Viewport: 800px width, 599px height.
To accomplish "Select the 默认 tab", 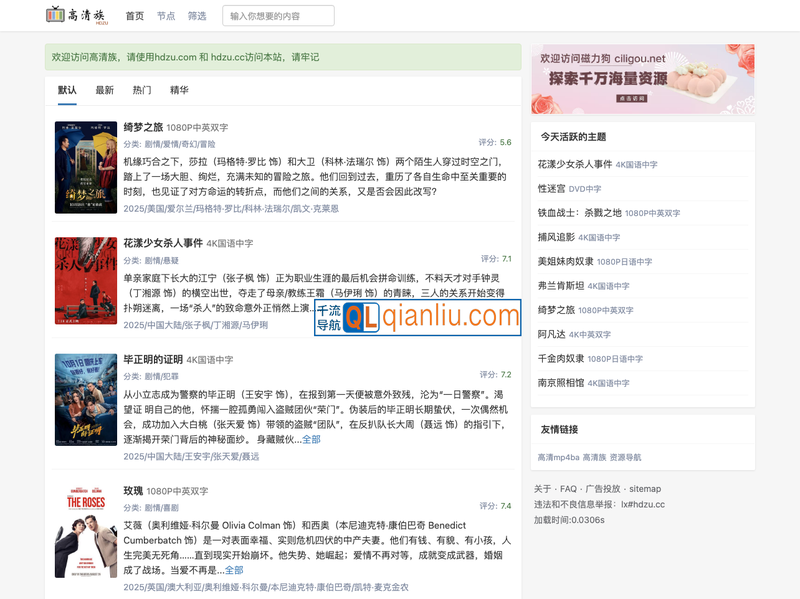I will (x=67, y=90).
